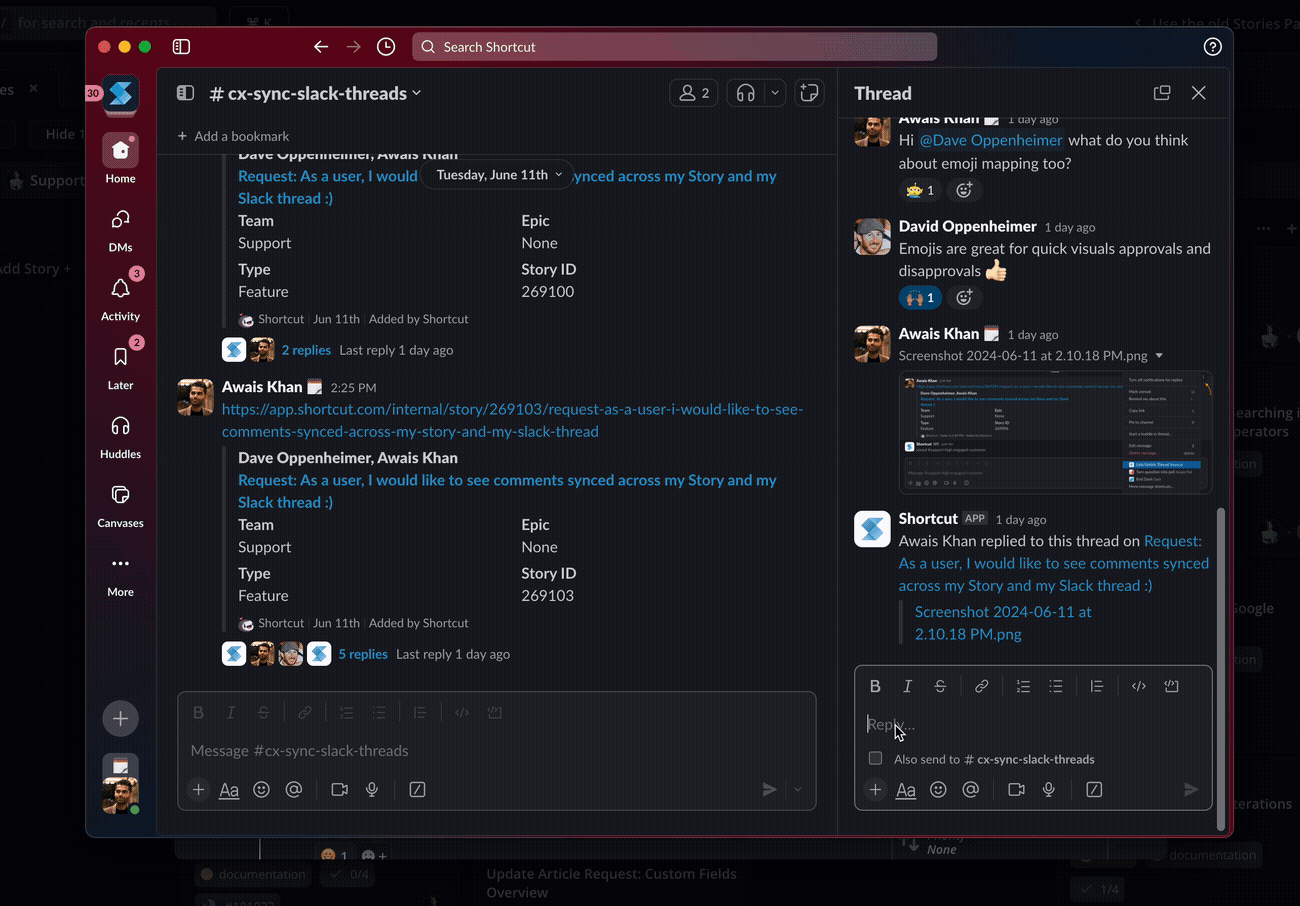Open screenshot thumbnail in thread
The width and height of the screenshot is (1300, 906).
tap(1055, 432)
